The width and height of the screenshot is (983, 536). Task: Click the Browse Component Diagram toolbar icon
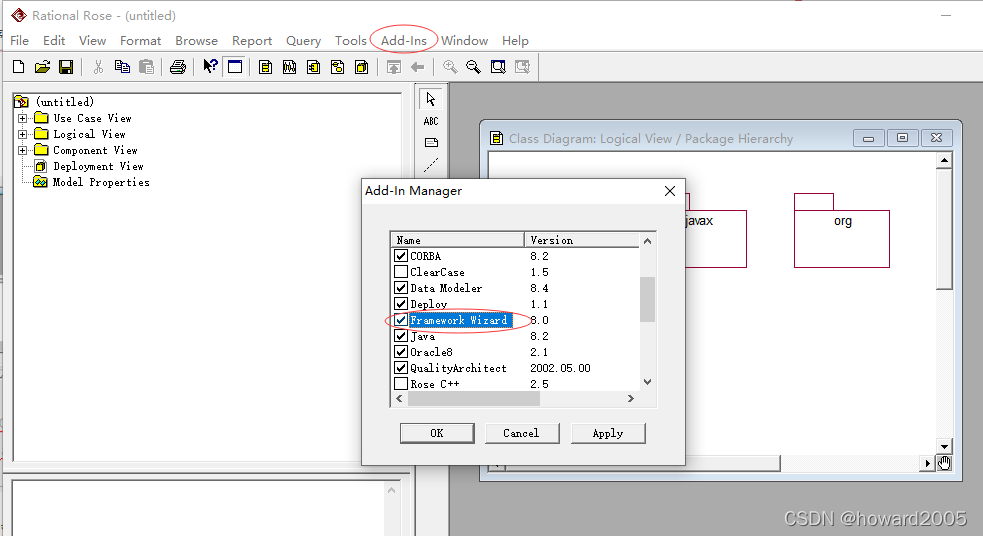[x=313, y=66]
